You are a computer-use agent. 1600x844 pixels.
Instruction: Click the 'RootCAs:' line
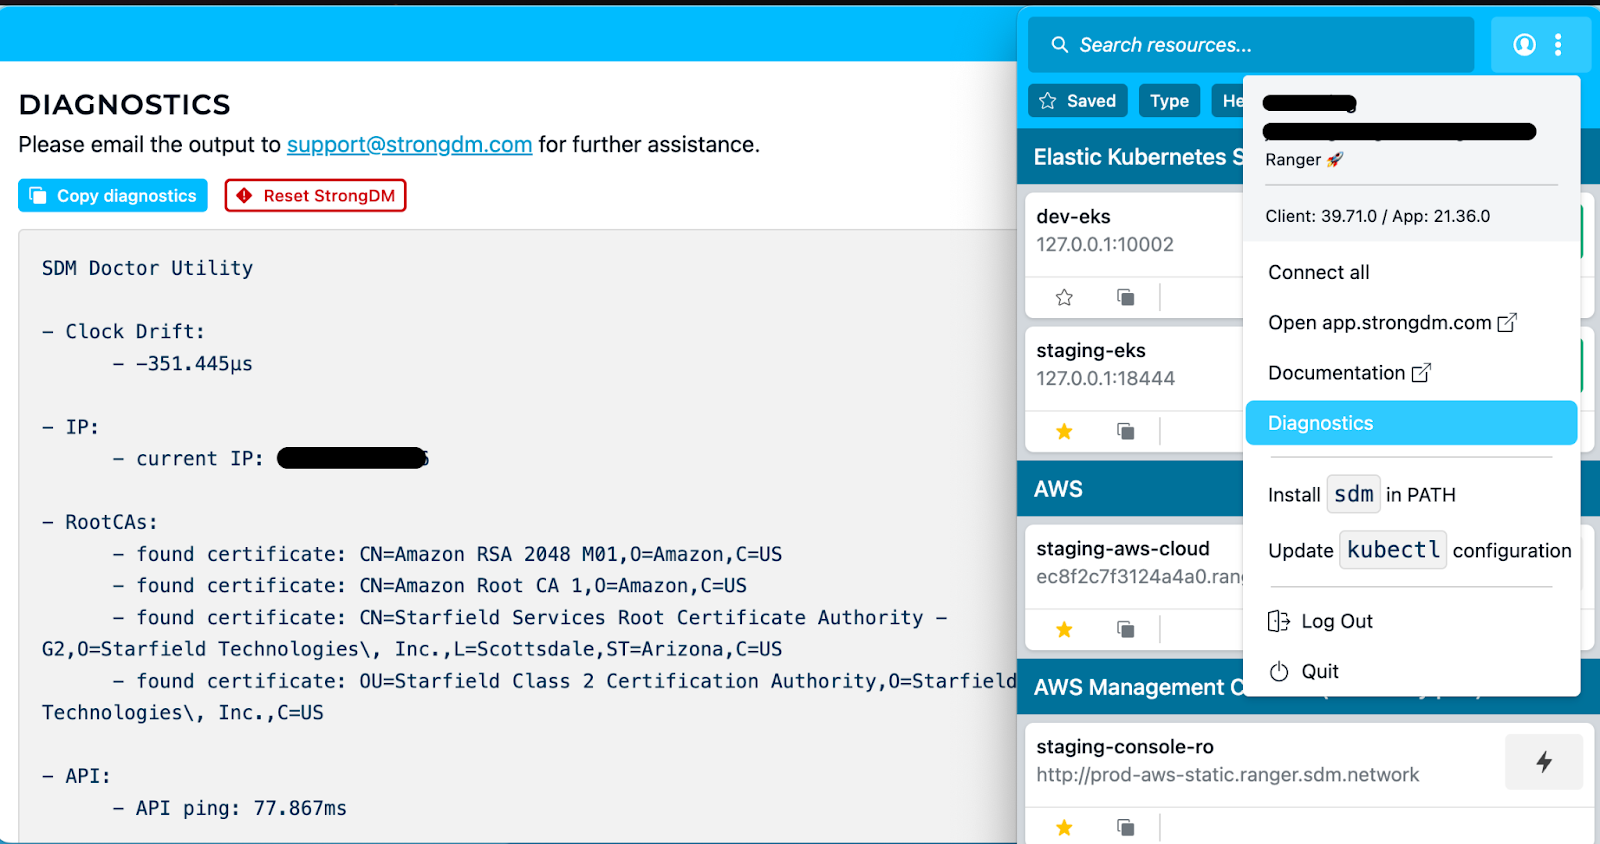pos(100,522)
